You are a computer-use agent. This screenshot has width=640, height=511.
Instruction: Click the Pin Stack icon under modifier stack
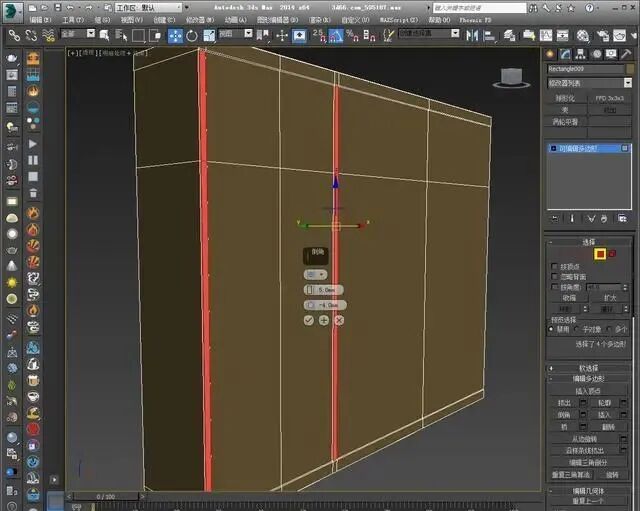tap(554, 219)
